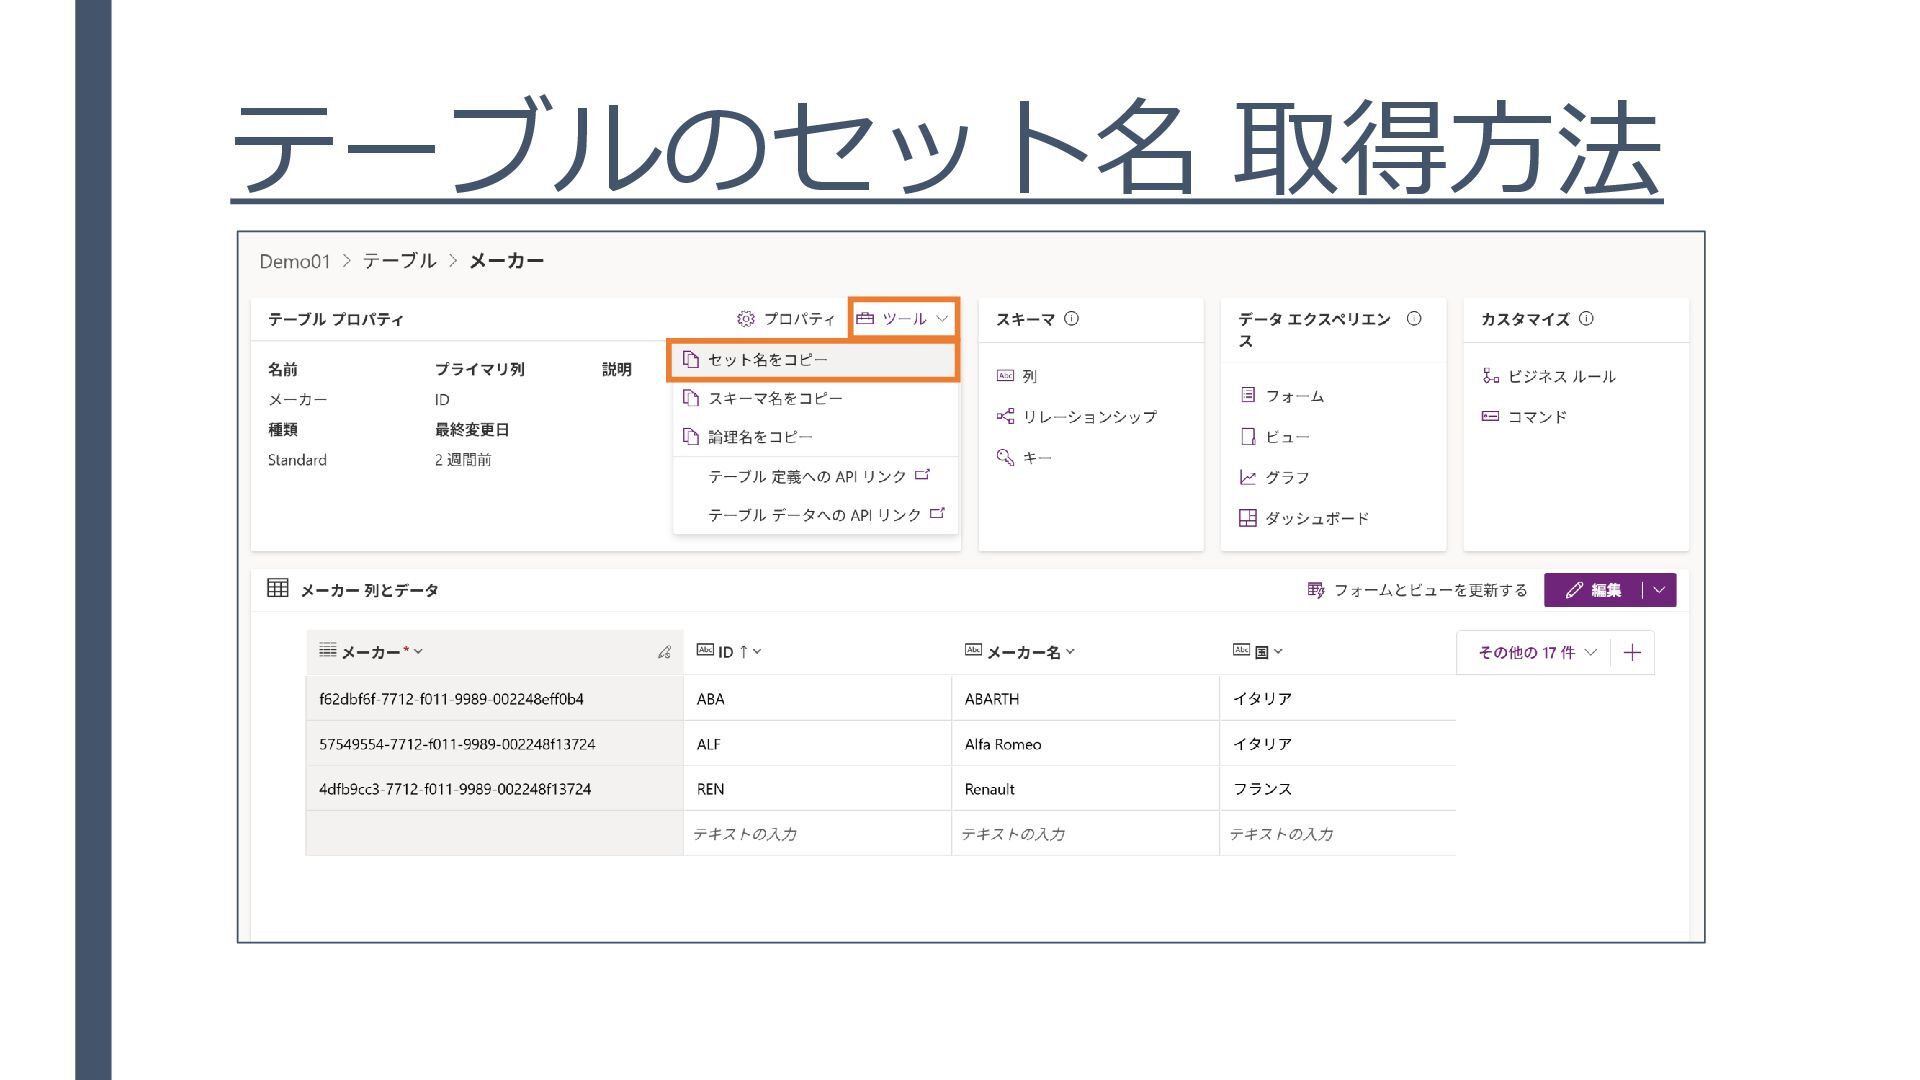Open the Tools dropdown menu

point(902,319)
